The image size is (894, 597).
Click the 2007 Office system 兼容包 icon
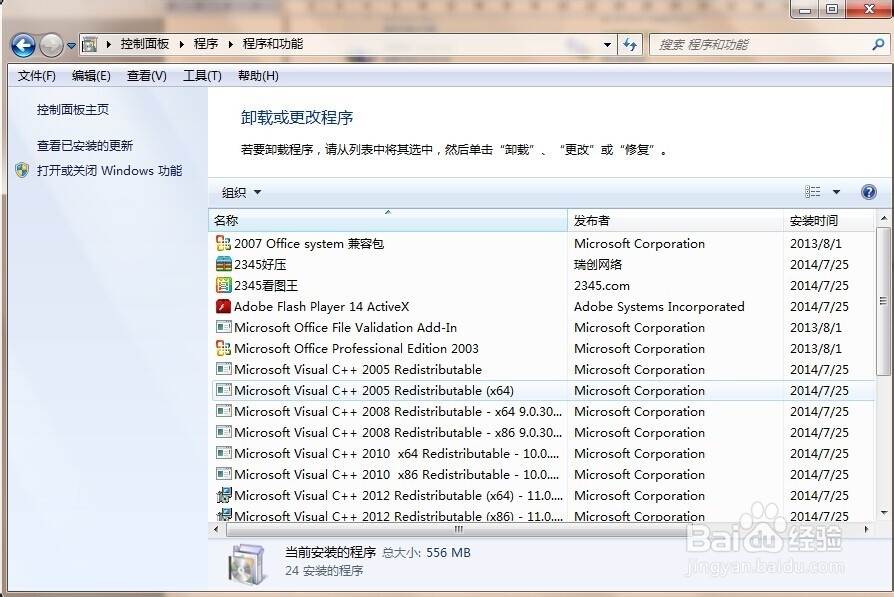(x=224, y=243)
